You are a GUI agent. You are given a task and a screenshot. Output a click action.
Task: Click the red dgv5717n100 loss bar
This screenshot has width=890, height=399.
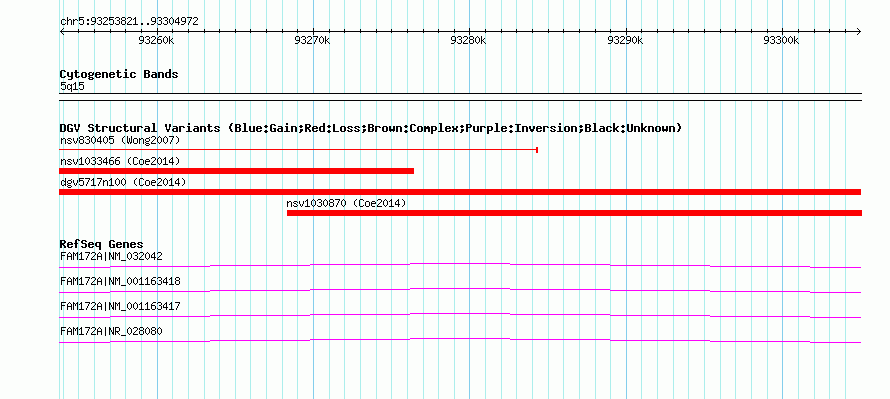coord(460,192)
